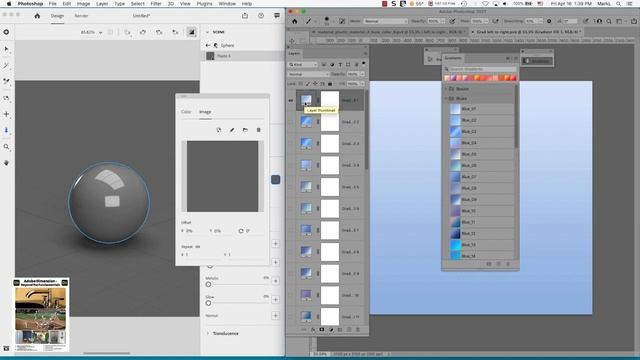Select the Dolly camera tool in Dimension
Image resolution: width=640 pixels, height=360 pixels.
tap(6, 130)
